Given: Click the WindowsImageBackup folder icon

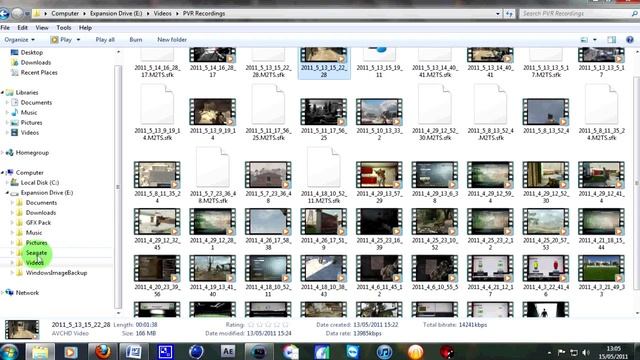Looking at the screenshot, I should 19,273.
